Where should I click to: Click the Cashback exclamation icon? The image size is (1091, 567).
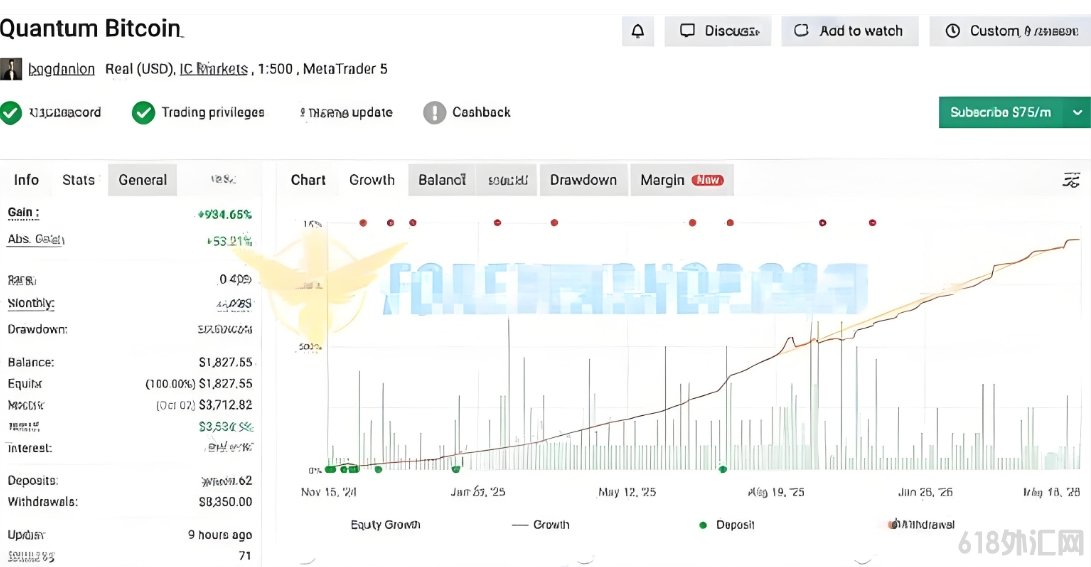tap(434, 113)
